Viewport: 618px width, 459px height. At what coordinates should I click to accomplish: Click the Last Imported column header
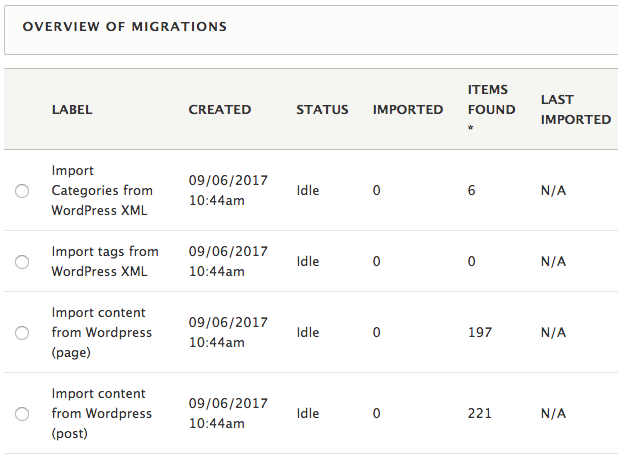point(575,109)
